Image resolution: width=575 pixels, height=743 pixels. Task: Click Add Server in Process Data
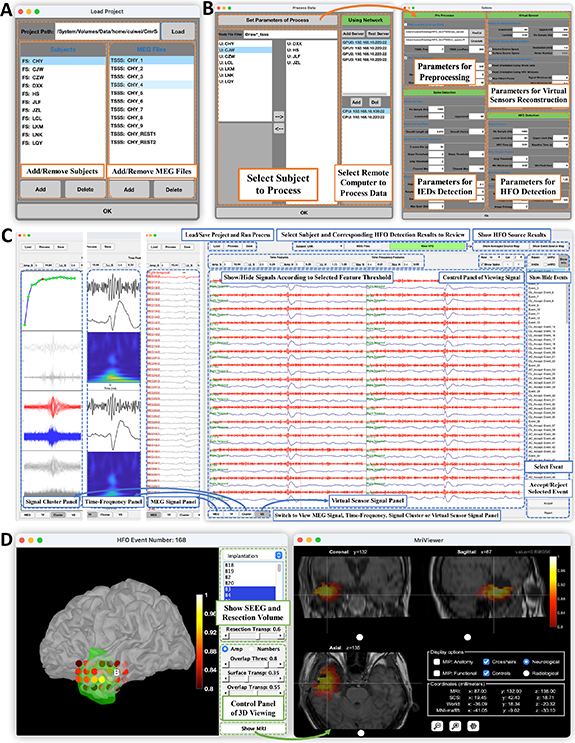353,34
